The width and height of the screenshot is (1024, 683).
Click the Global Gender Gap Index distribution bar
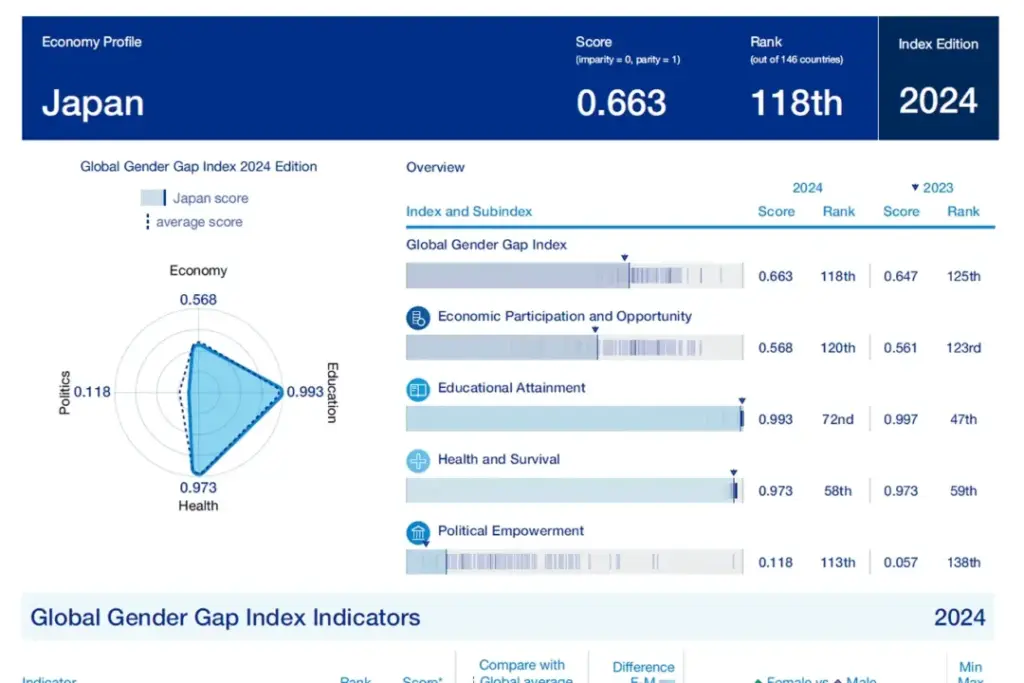point(574,276)
